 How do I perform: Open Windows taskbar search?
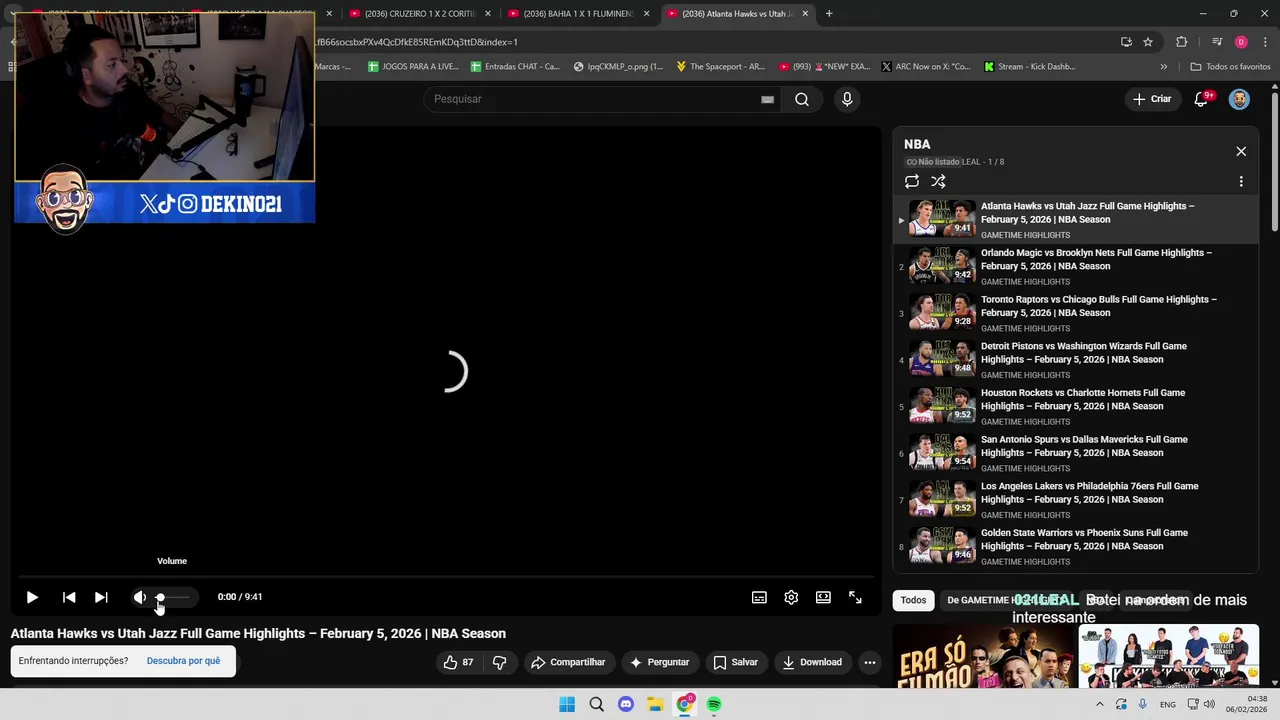tap(596, 704)
